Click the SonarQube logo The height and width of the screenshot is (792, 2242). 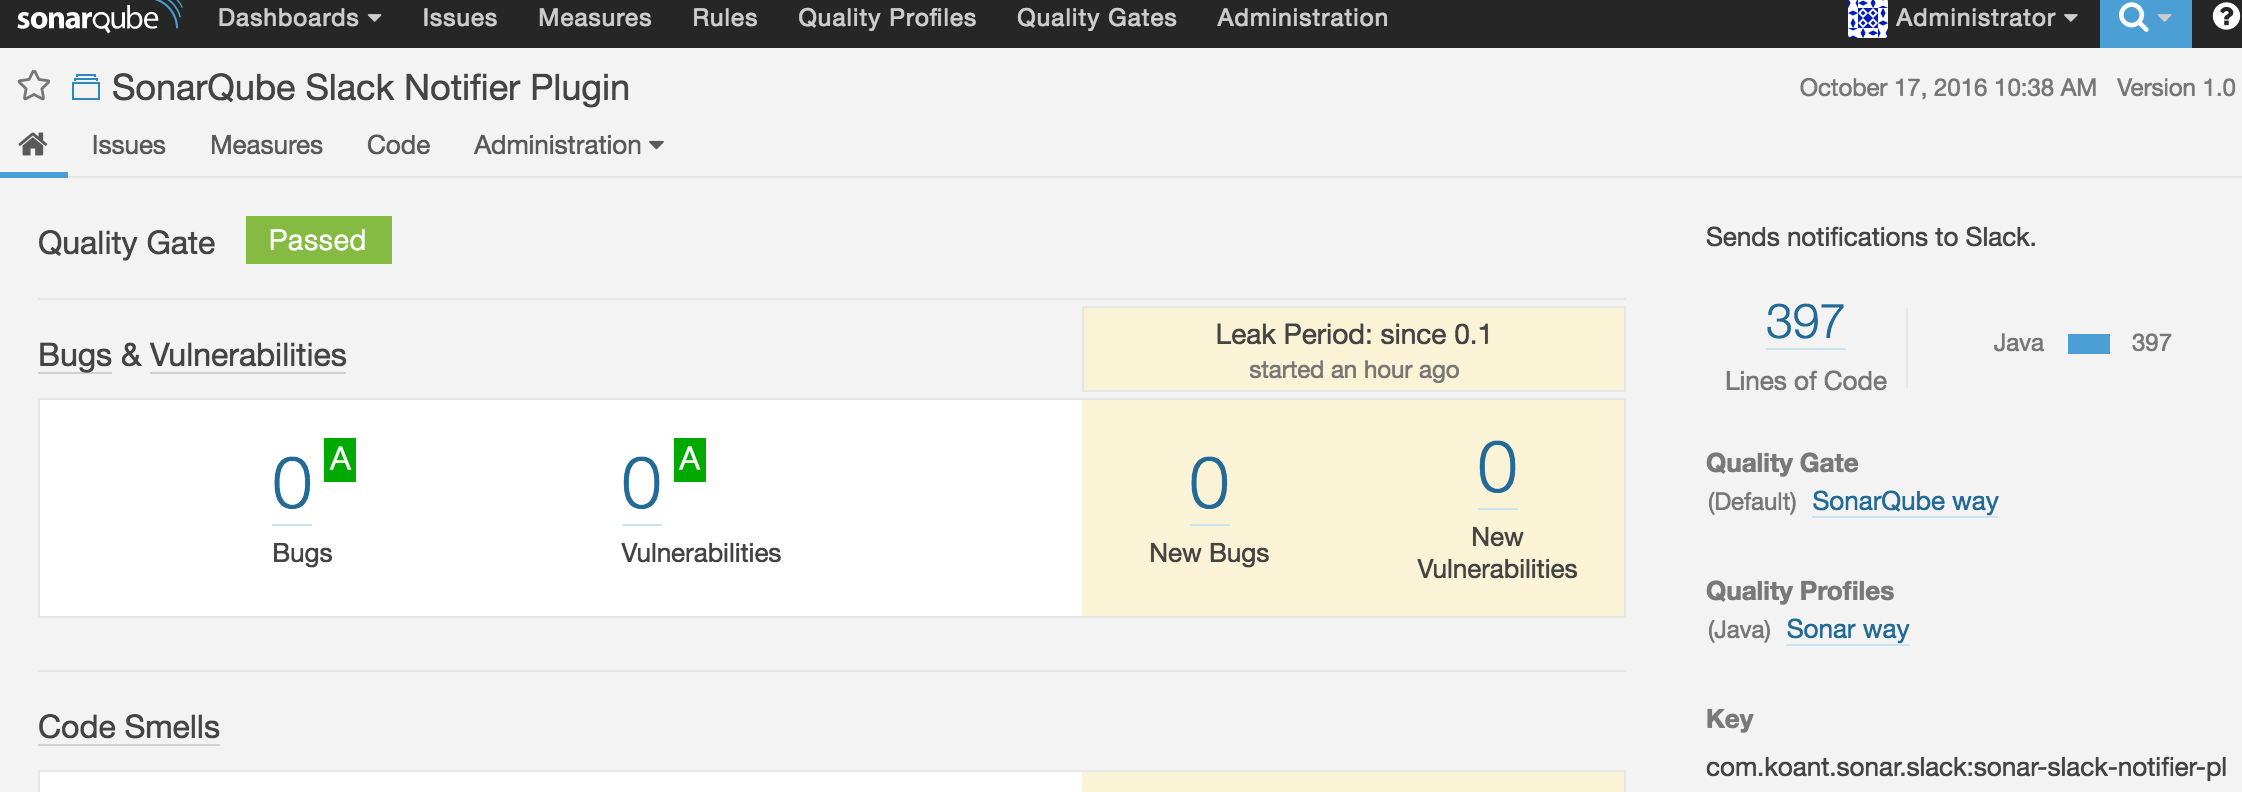pos(98,18)
